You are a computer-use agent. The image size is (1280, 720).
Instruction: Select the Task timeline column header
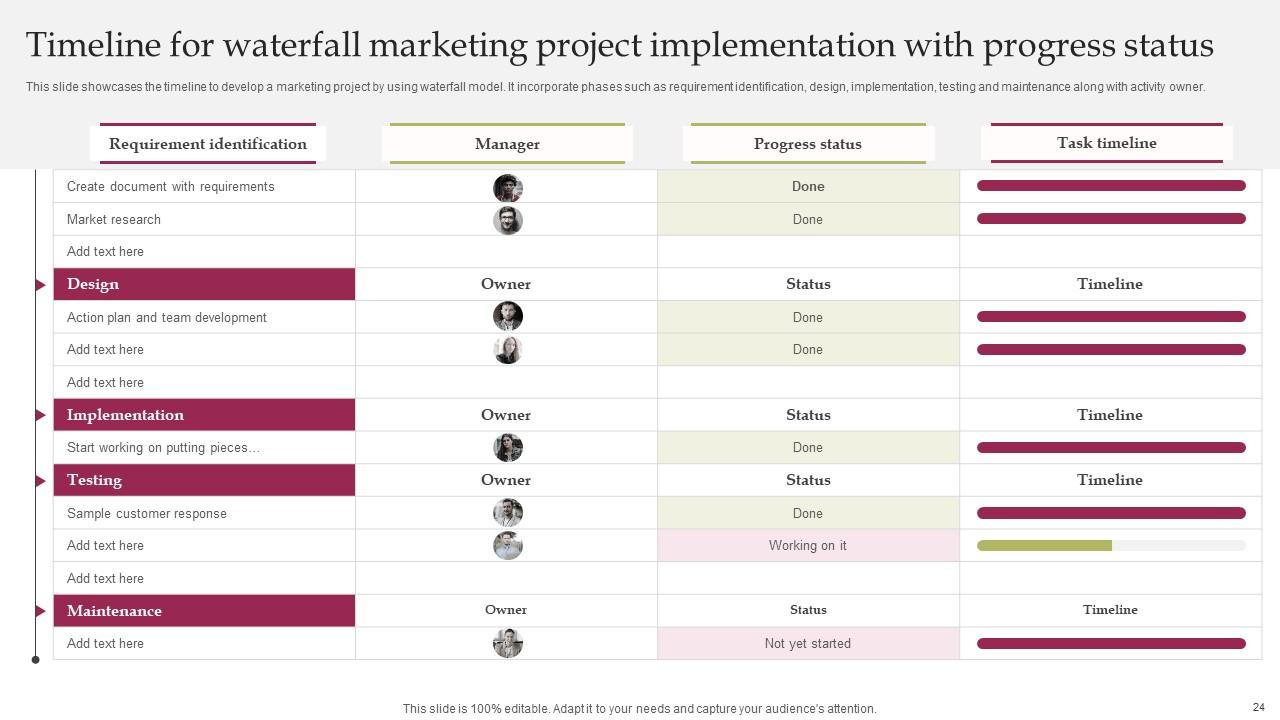[x=1106, y=143]
